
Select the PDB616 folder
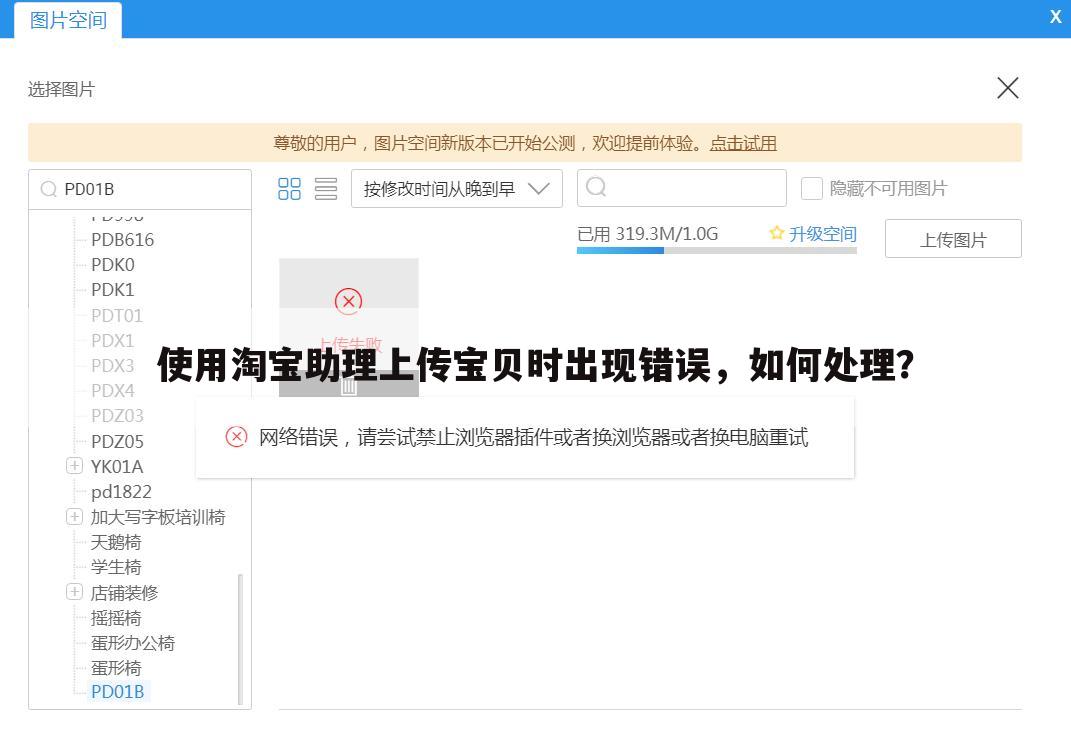pos(122,240)
